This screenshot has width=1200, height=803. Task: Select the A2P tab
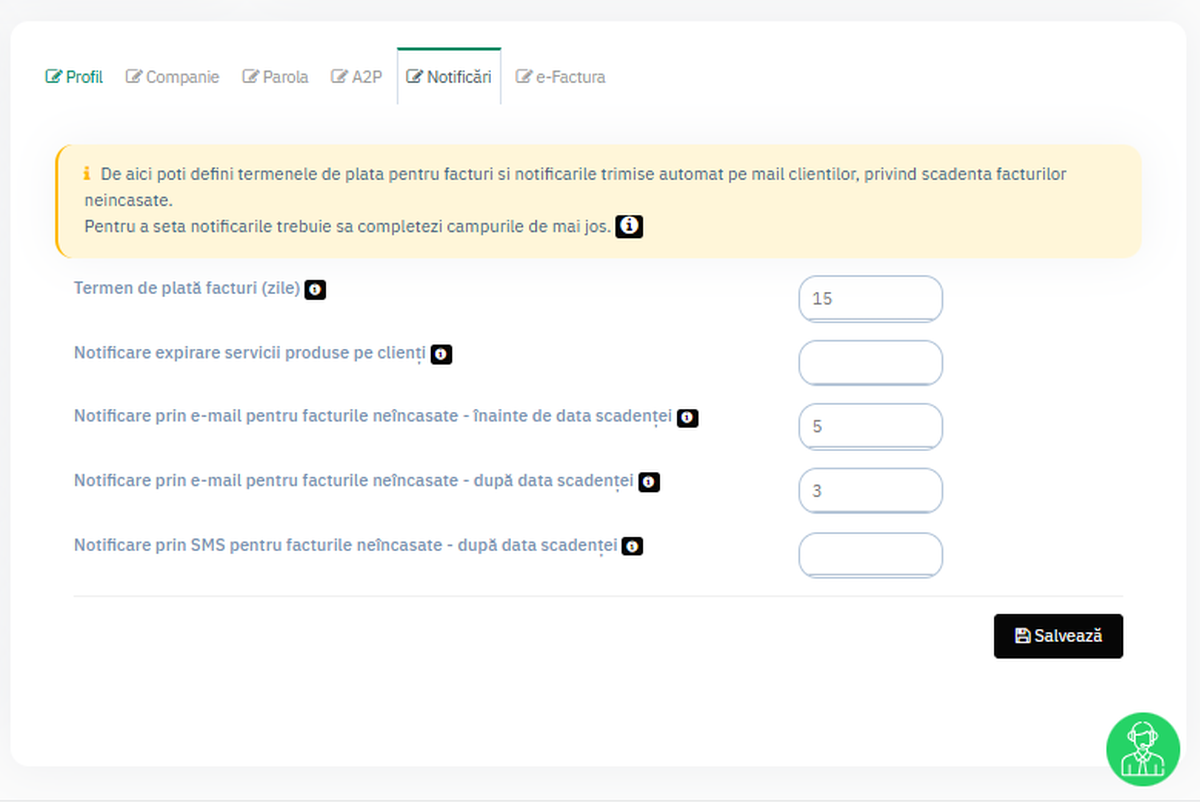357,77
